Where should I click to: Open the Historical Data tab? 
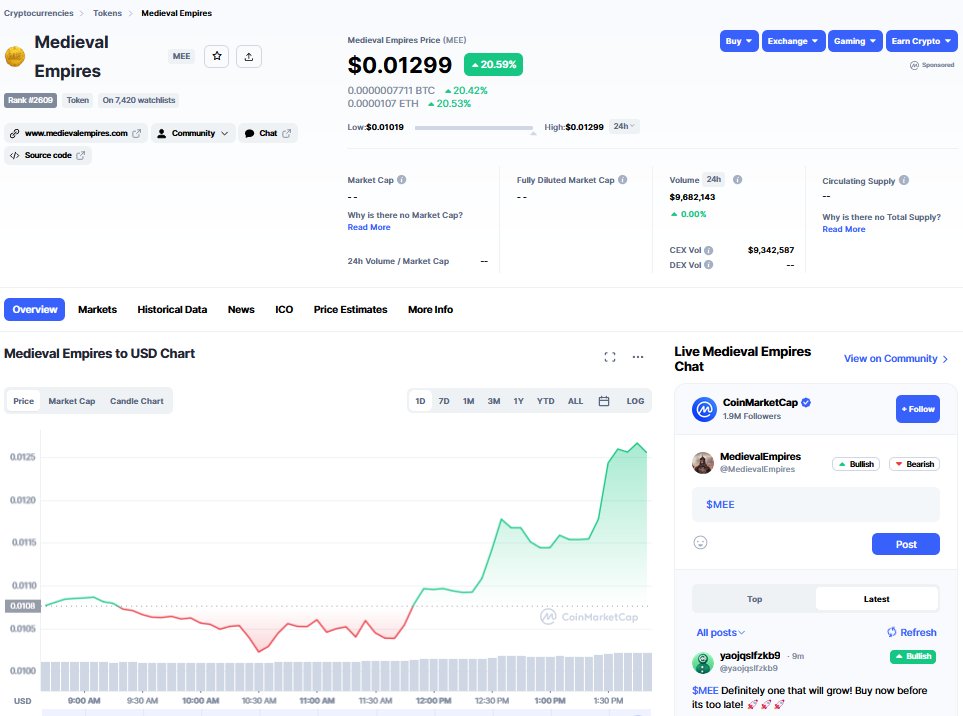pos(172,309)
